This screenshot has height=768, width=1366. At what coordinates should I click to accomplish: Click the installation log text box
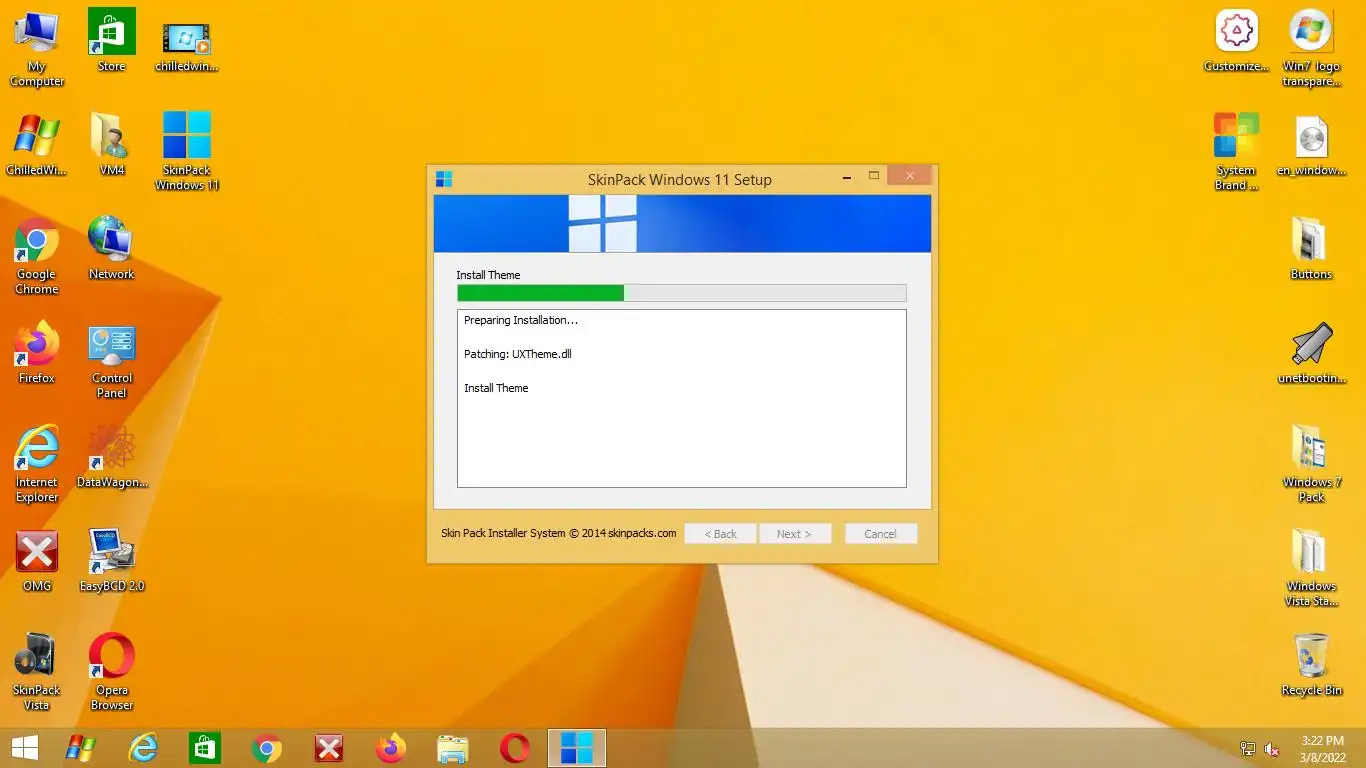pyautogui.click(x=682, y=398)
